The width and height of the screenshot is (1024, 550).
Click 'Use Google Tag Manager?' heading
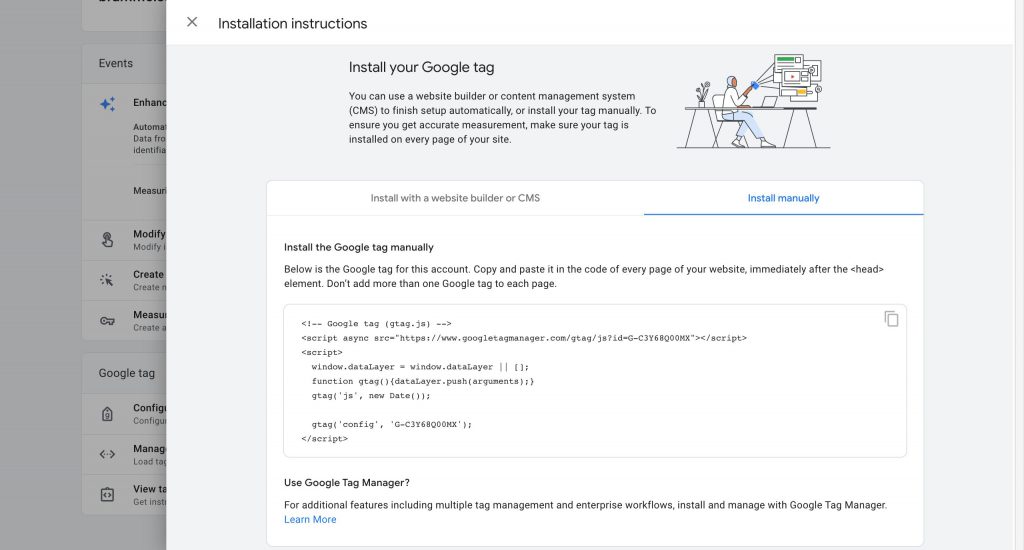click(x=347, y=483)
